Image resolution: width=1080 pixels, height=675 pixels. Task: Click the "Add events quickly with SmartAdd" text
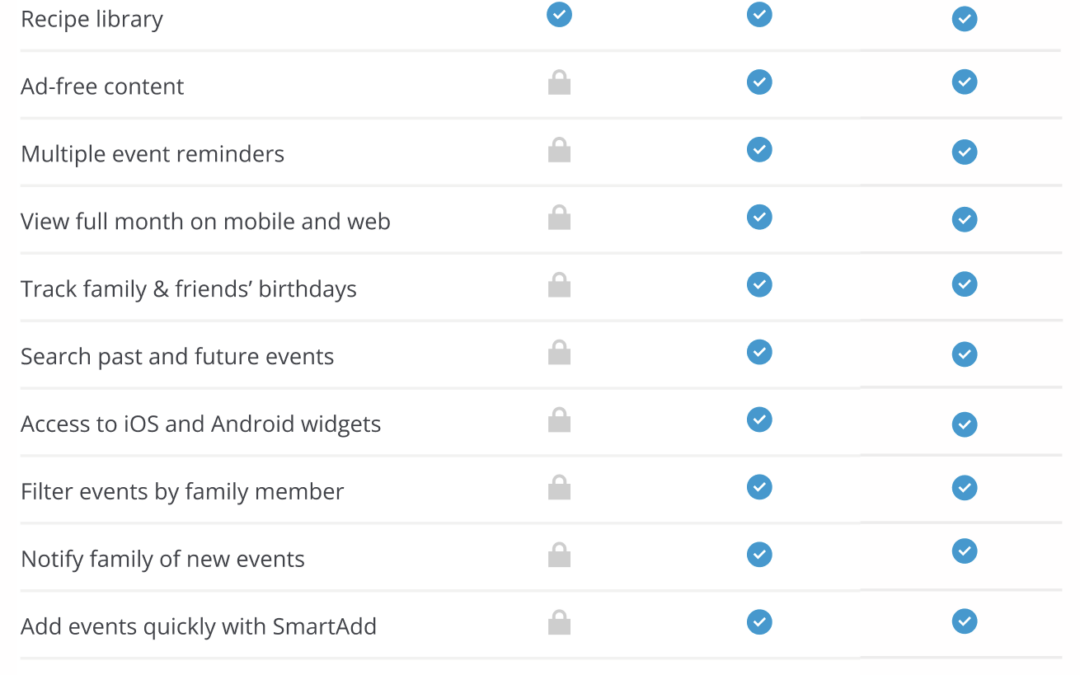[x=199, y=627]
